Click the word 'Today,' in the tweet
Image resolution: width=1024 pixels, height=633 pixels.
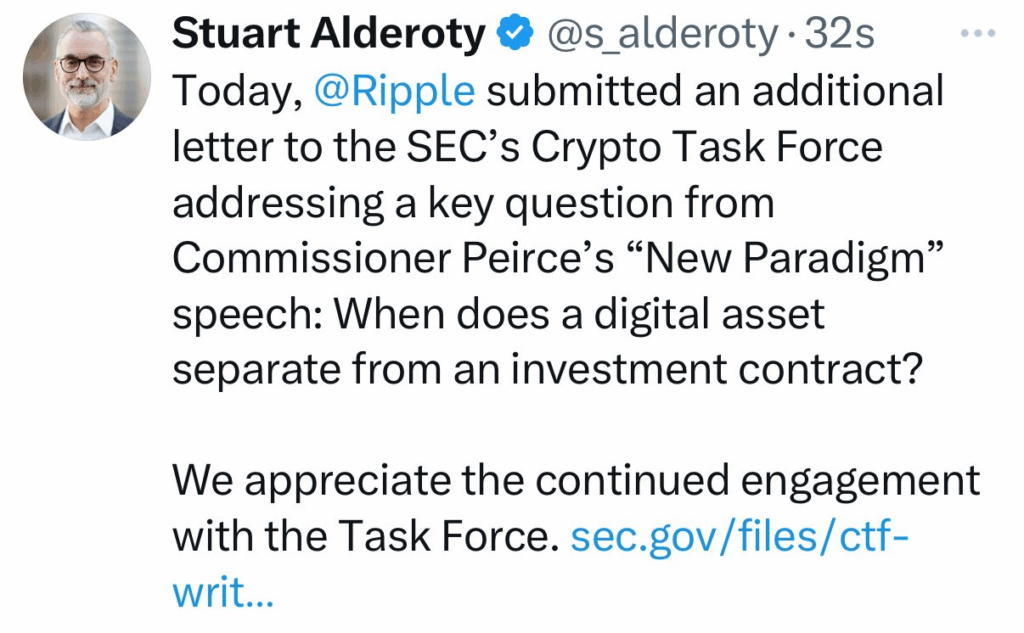(238, 91)
